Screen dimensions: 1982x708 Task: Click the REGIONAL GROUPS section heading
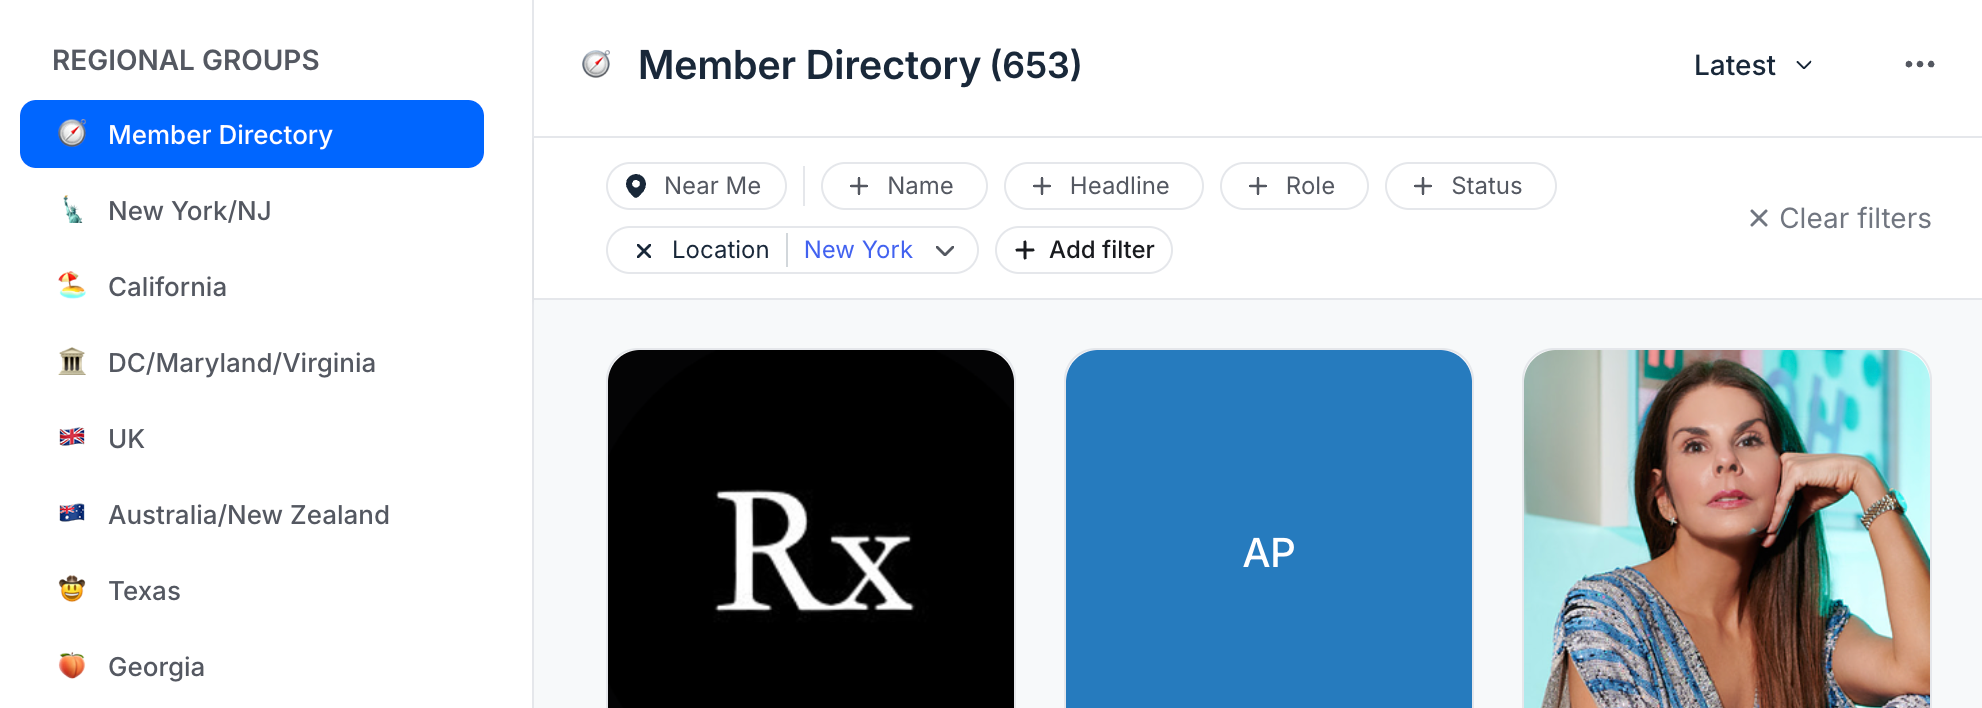(186, 60)
